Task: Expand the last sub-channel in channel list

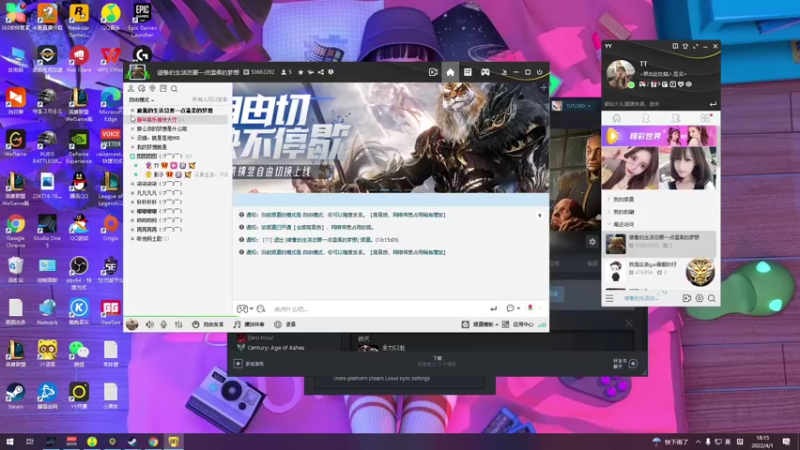Action: (x=133, y=239)
